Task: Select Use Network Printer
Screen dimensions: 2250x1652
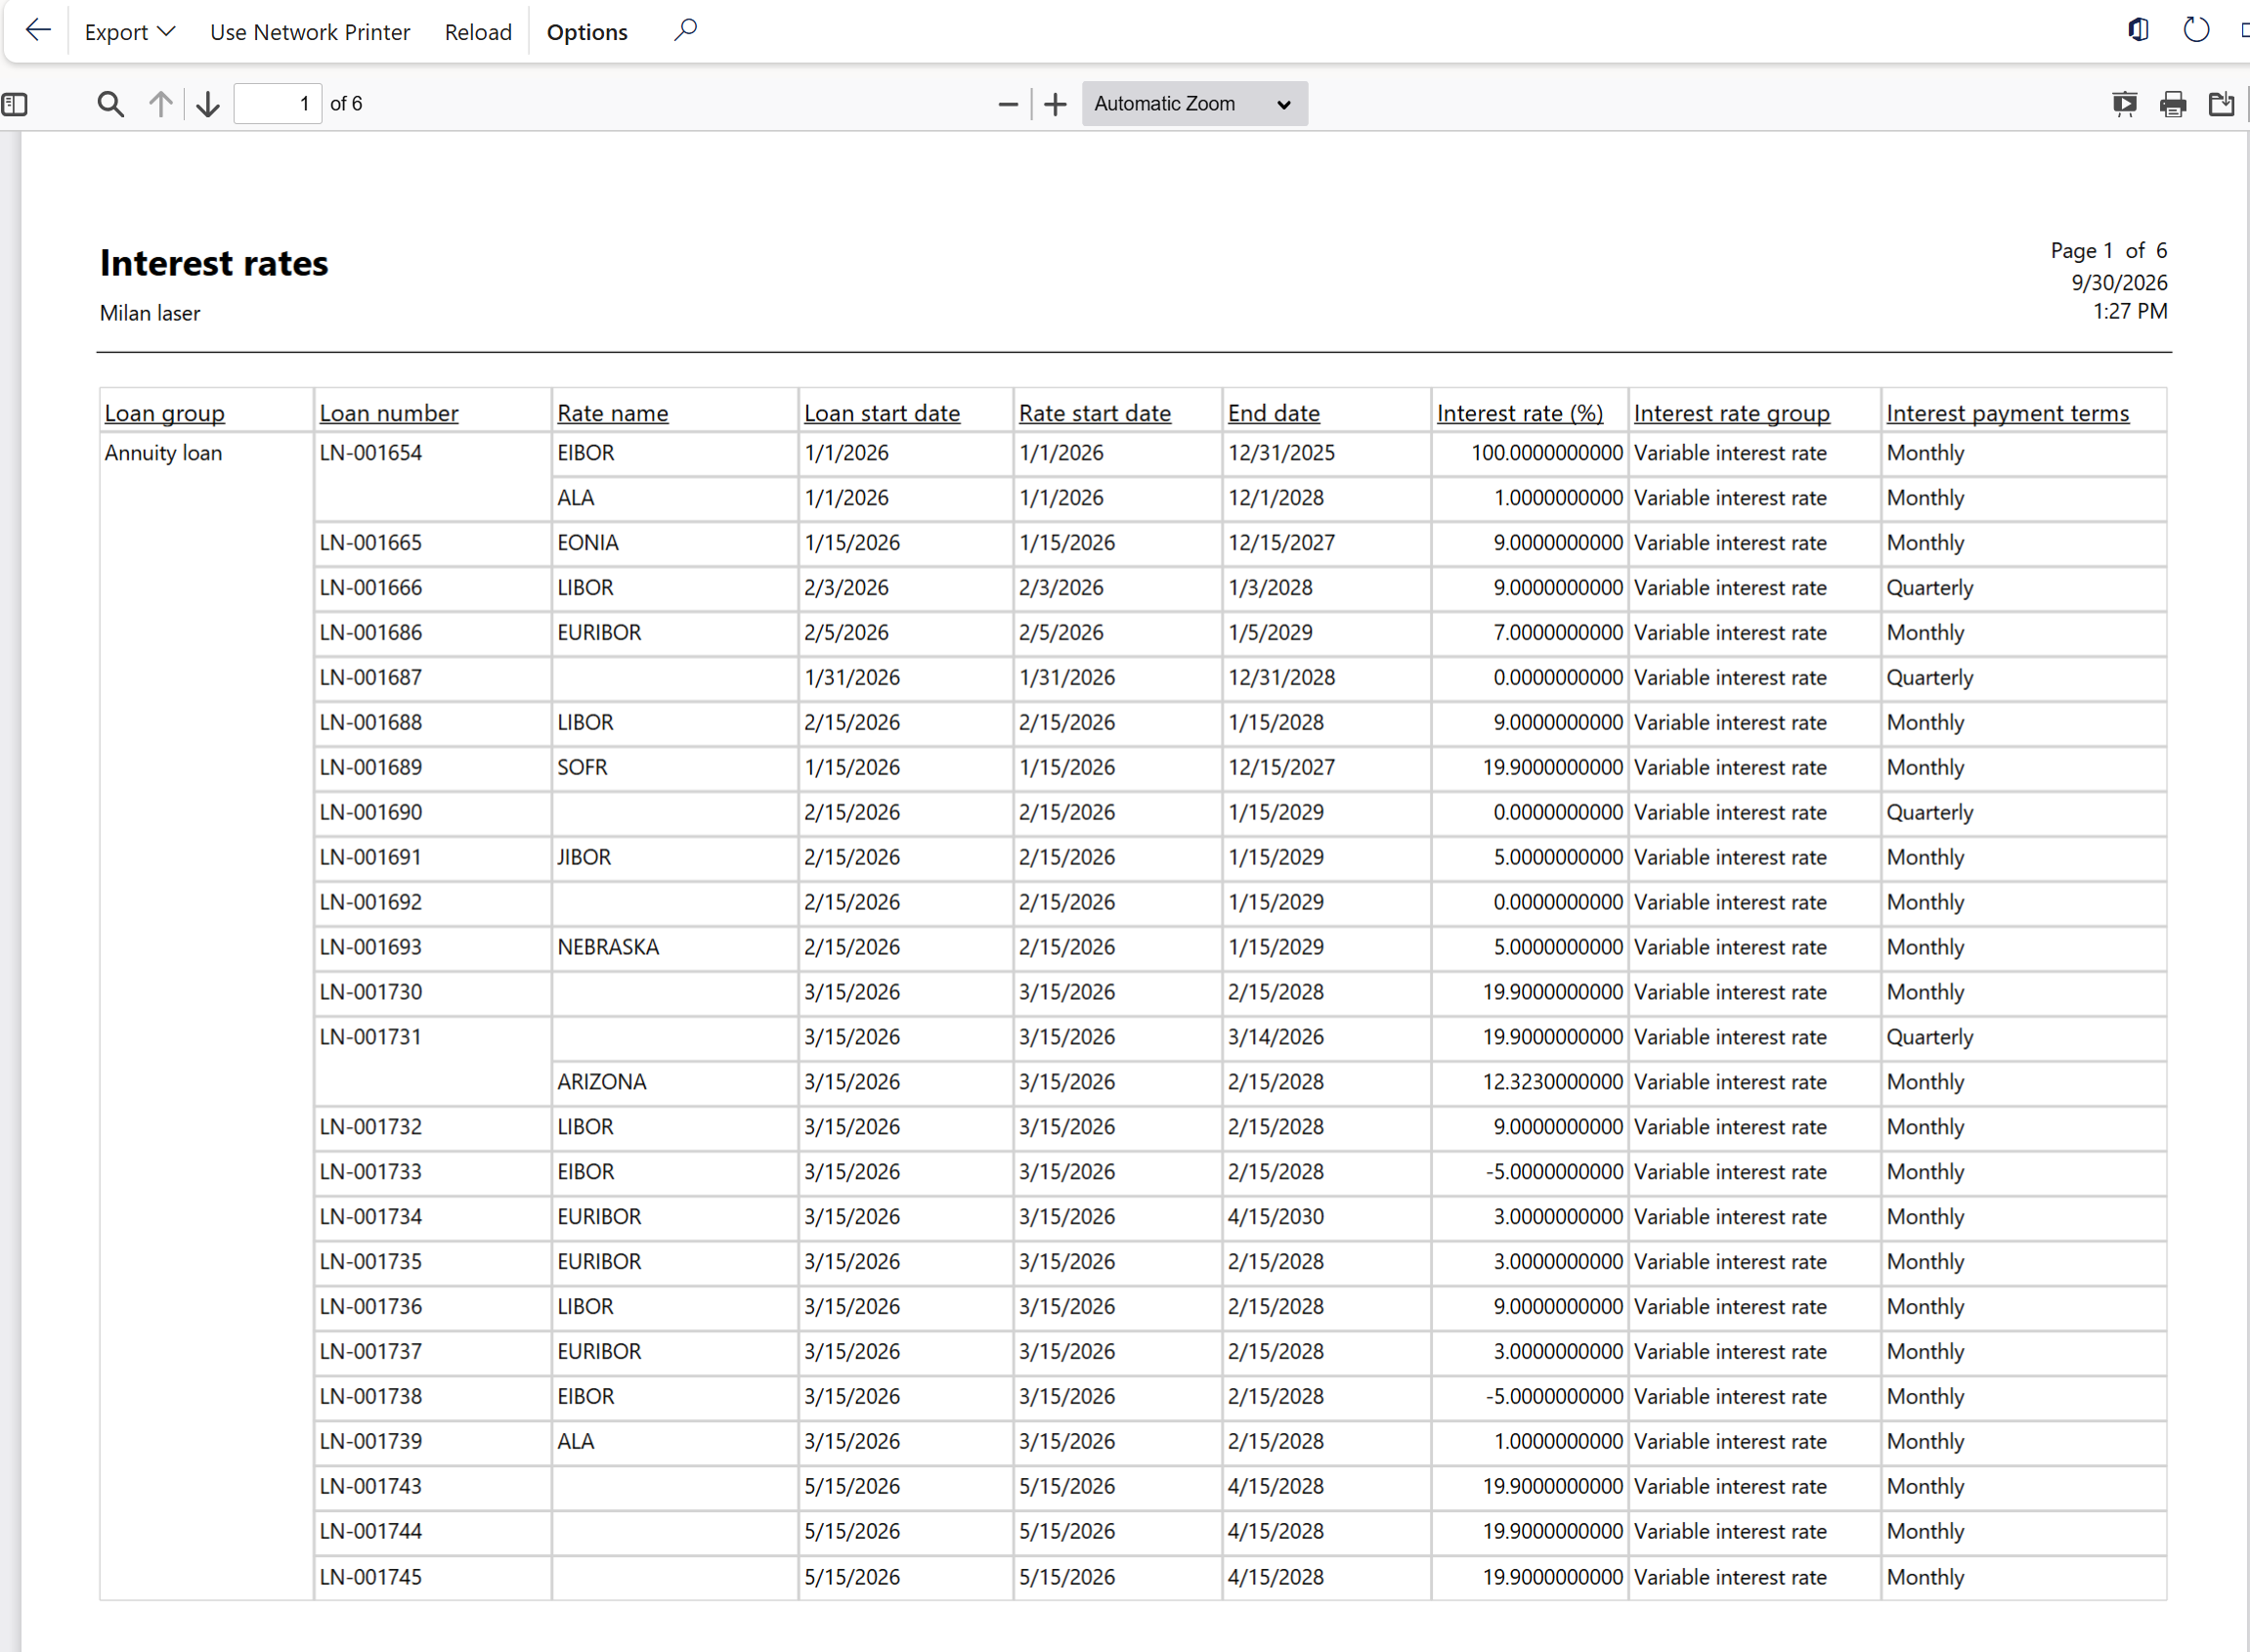Action: click(310, 32)
